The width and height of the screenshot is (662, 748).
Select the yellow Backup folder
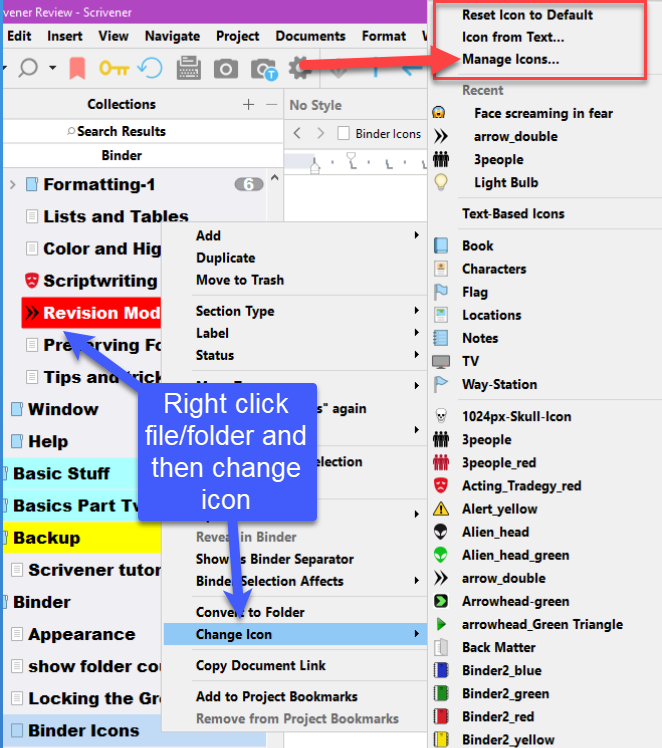tap(82, 538)
